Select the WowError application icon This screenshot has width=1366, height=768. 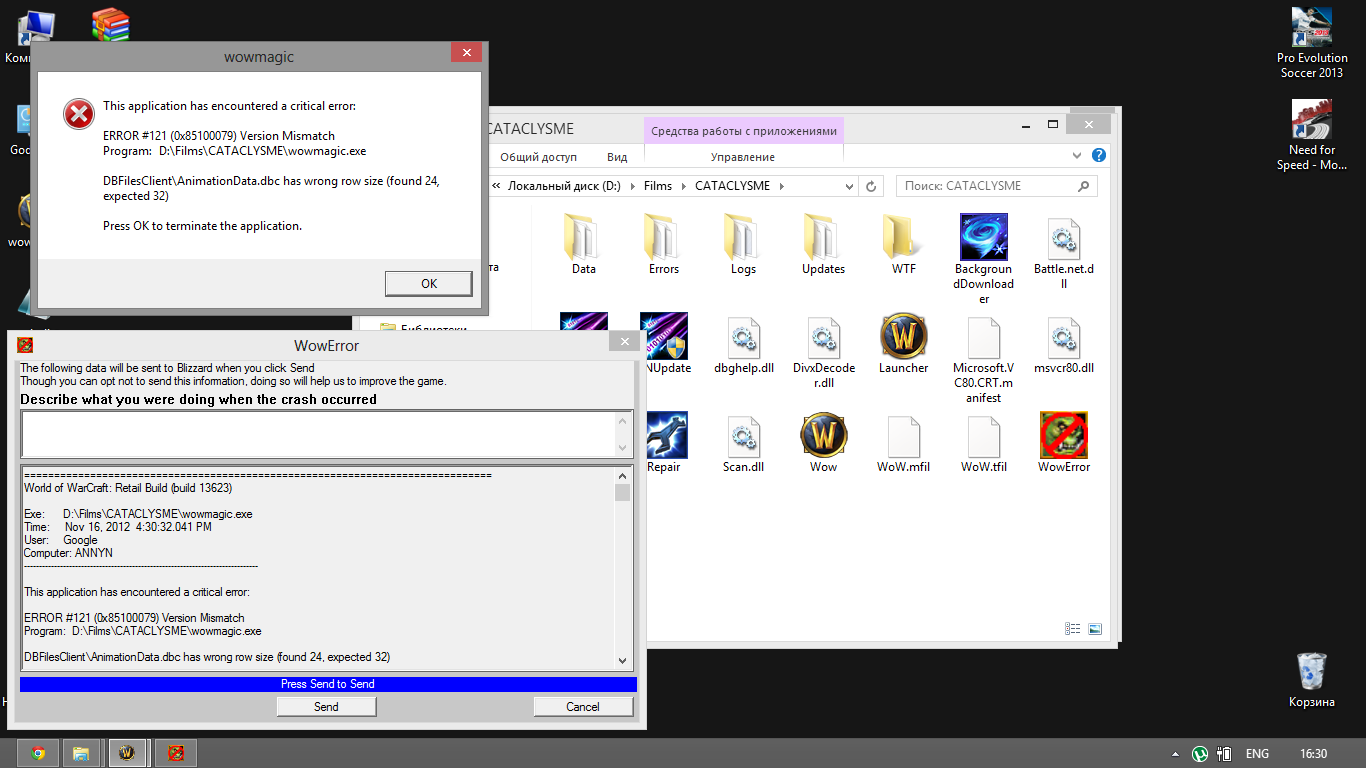pyautogui.click(x=1064, y=443)
